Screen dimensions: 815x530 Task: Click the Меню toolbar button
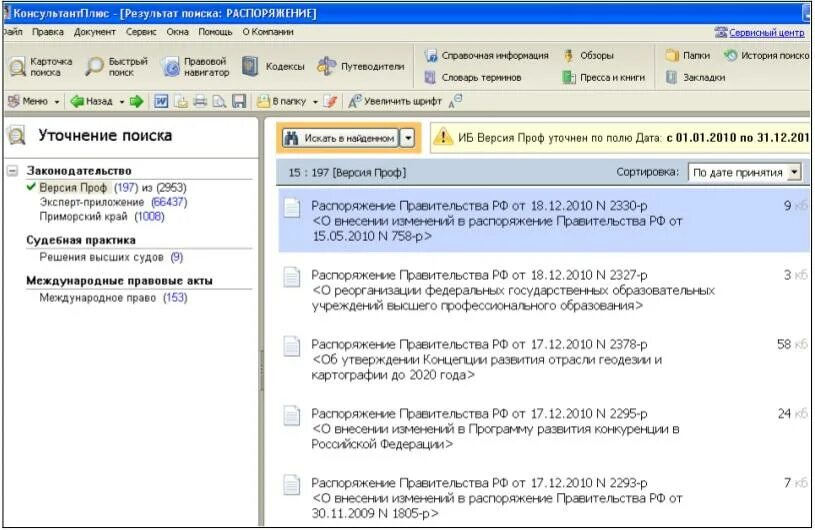29,101
